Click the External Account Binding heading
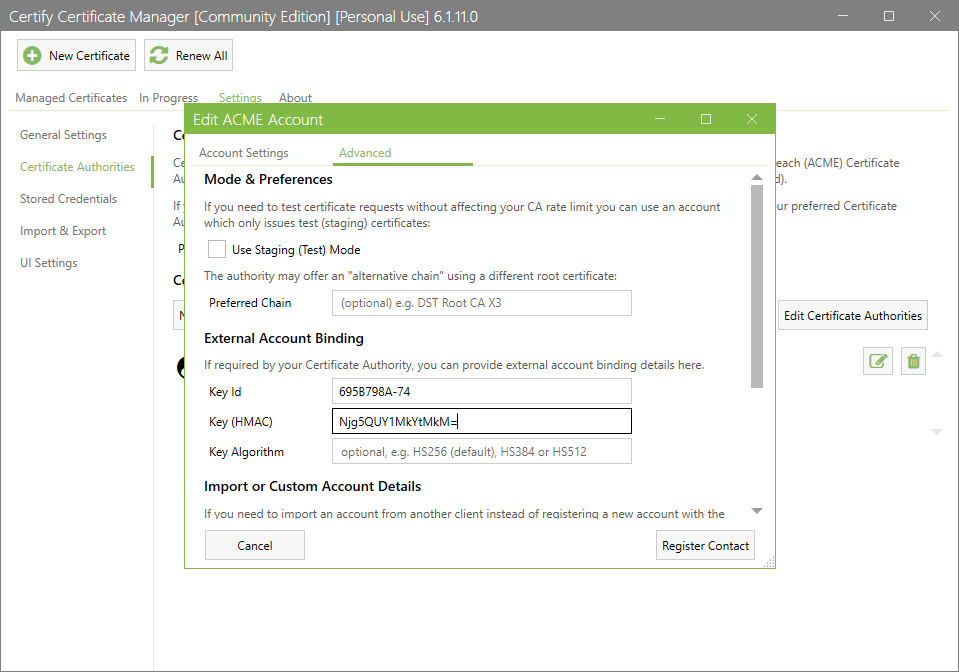 (x=284, y=338)
